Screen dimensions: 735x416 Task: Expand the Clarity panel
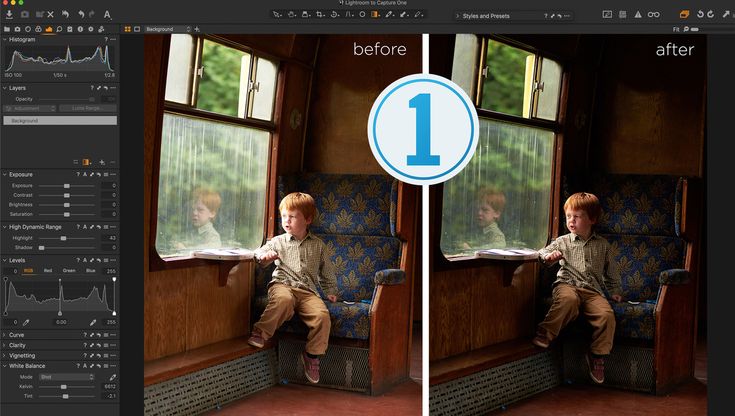(5, 345)
